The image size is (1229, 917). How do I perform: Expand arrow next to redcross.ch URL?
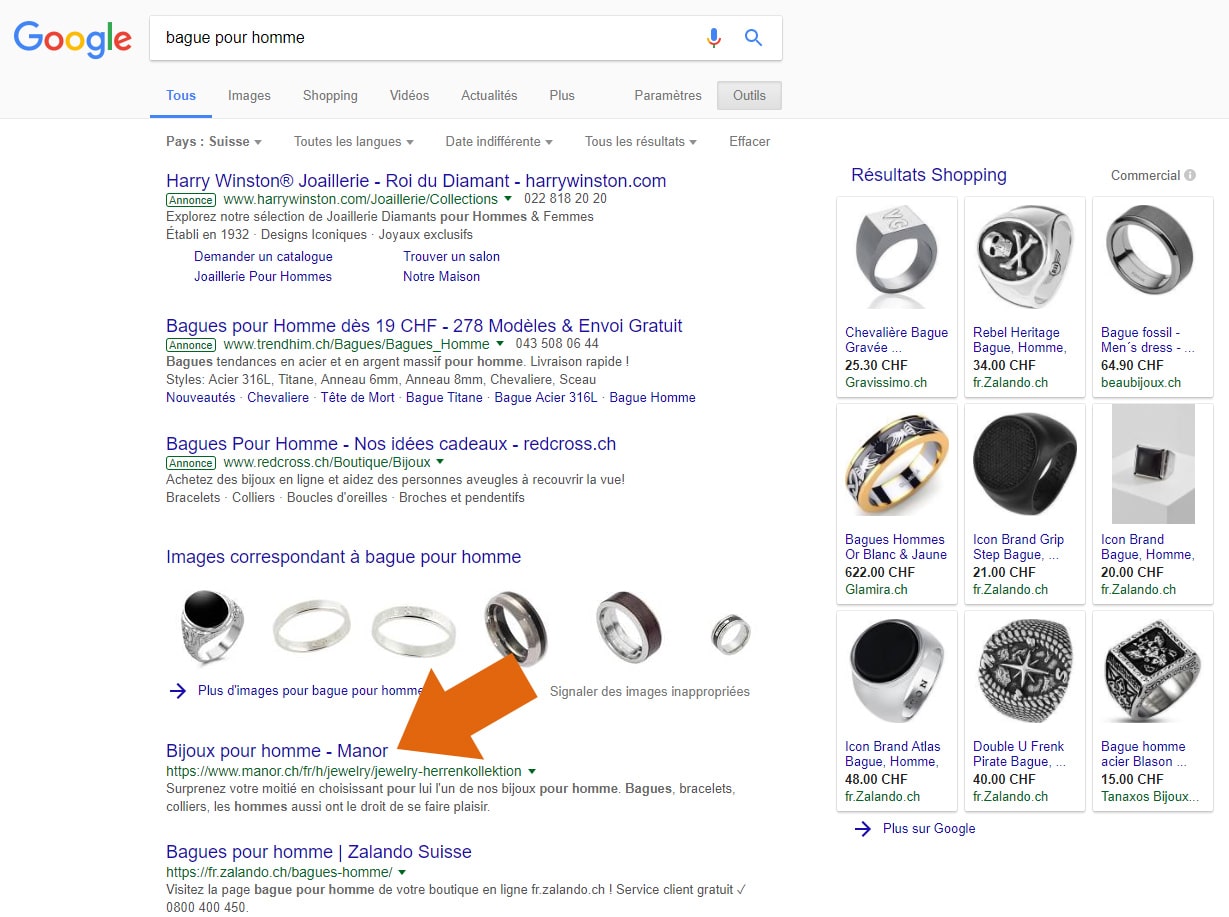point(440,463)
